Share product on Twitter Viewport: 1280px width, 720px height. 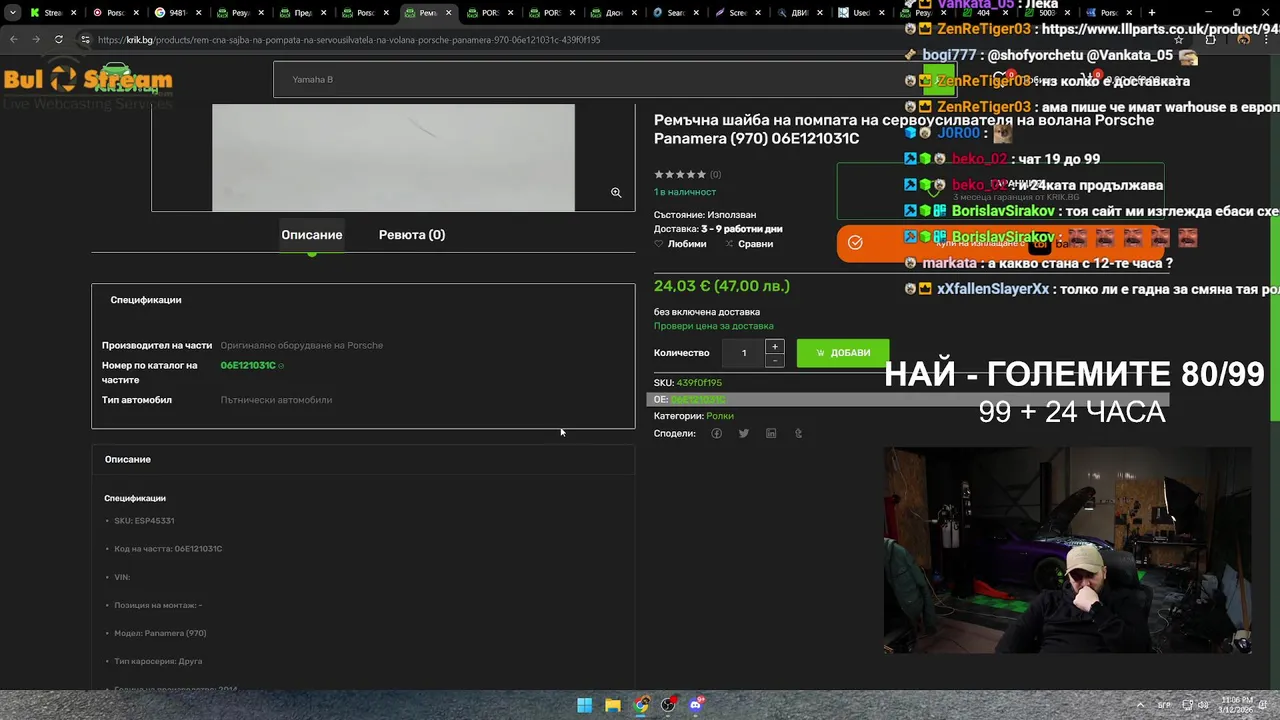(743, 433)
